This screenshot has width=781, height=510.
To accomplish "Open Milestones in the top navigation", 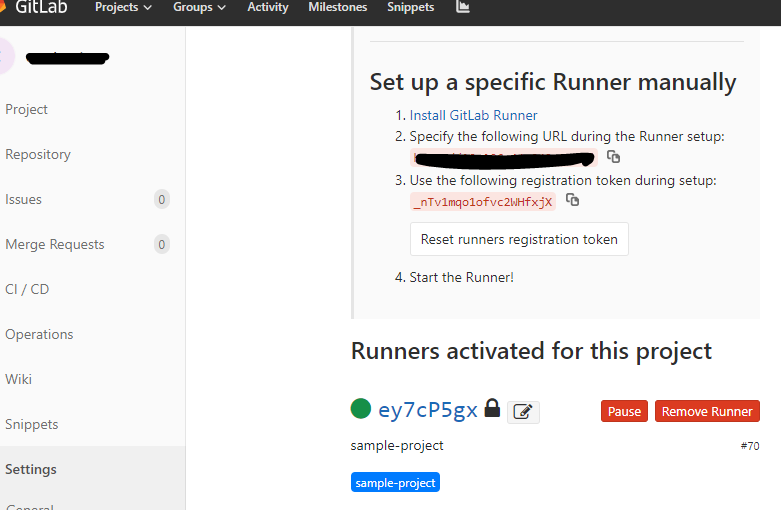I will 338,7.
